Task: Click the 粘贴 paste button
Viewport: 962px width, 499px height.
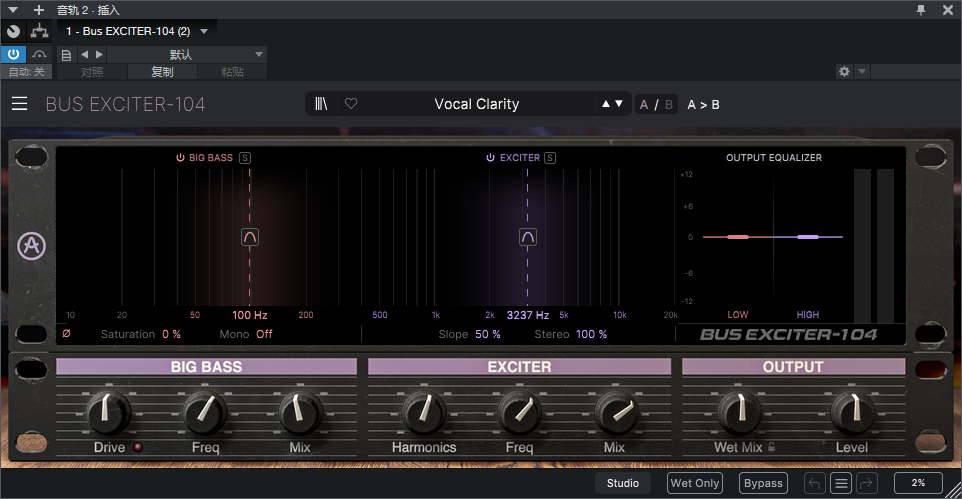Action: coord(232,72)
